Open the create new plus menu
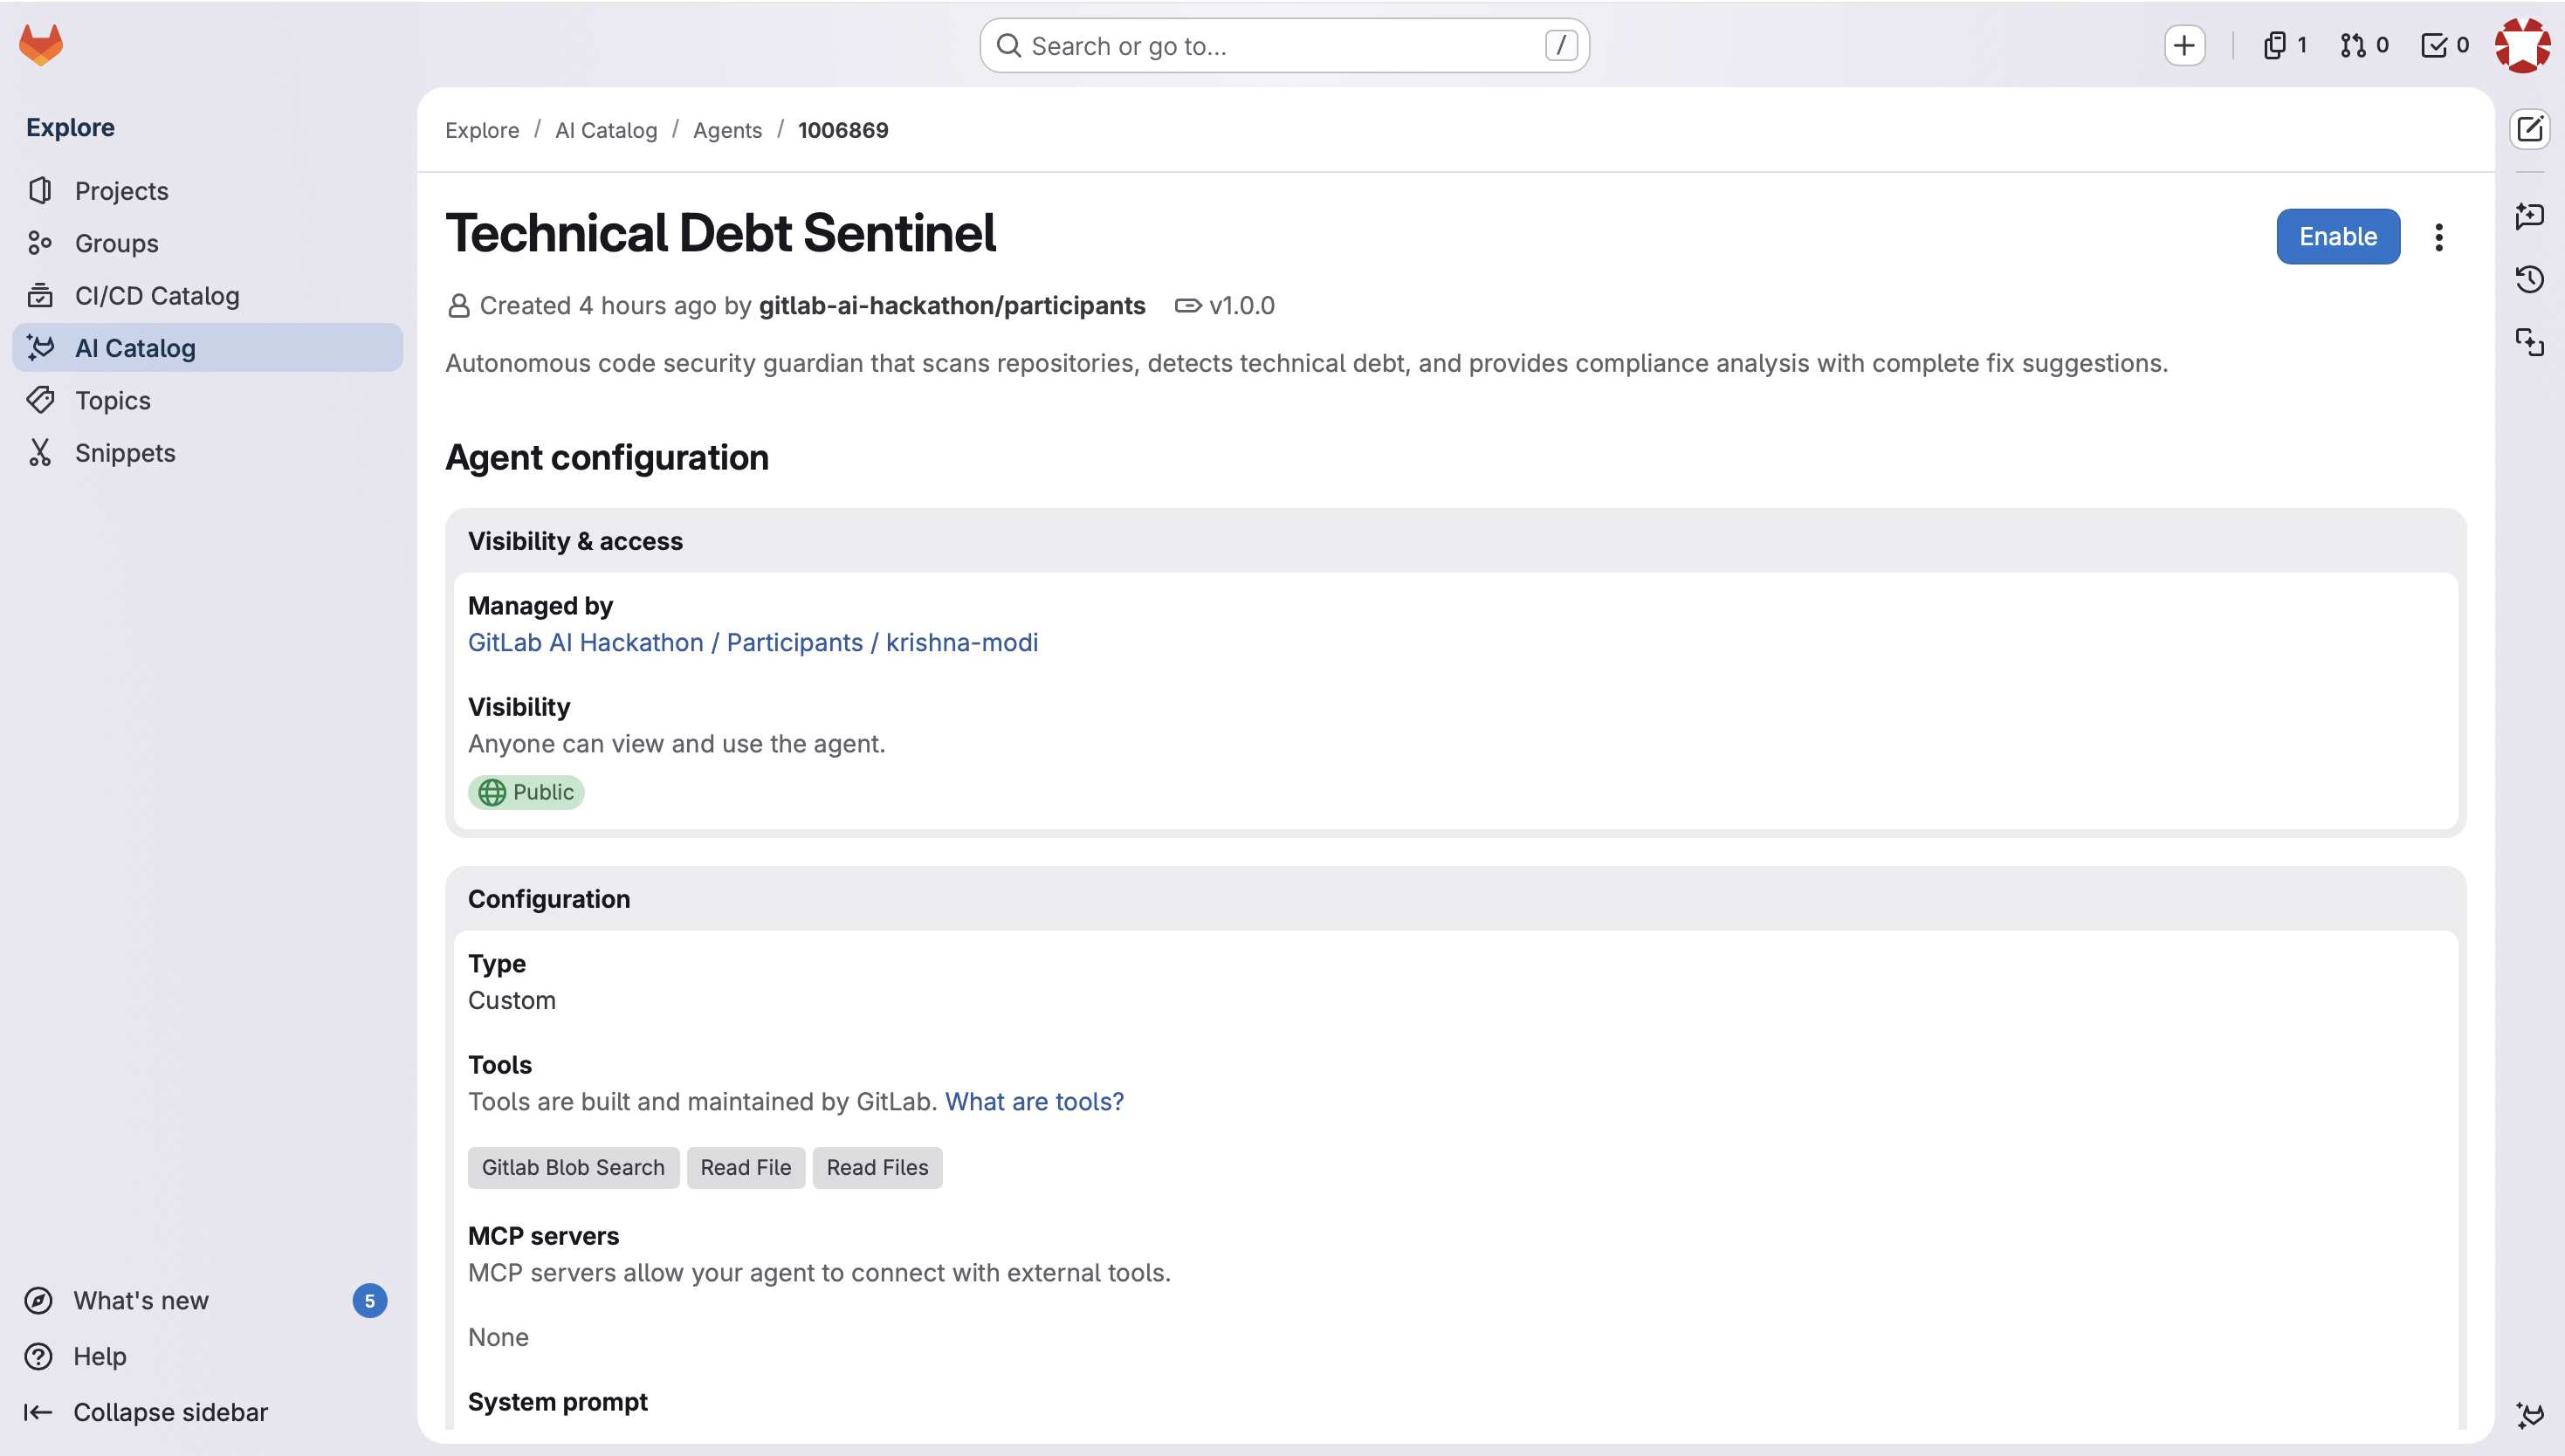The image size is (2565, 1456). tap(2184, 45)
